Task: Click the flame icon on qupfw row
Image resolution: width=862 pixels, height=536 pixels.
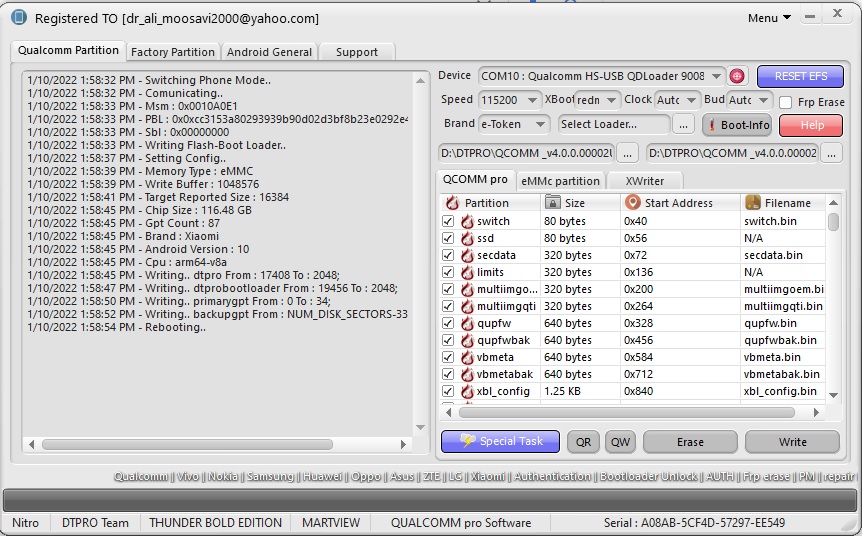Action: (x=467, y=323)
